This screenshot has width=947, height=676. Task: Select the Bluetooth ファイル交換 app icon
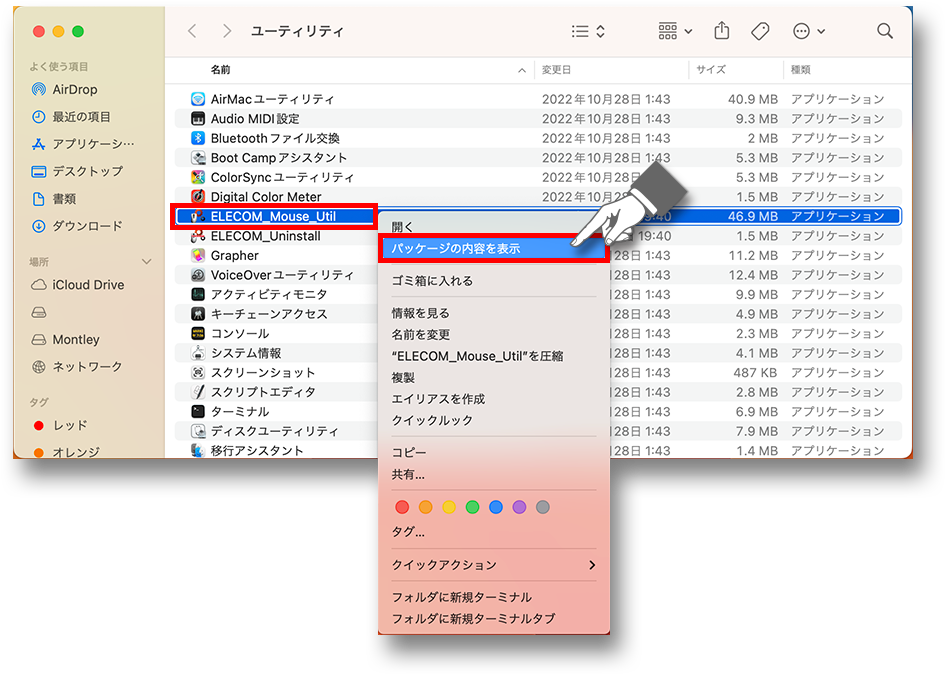click(197, 138)
